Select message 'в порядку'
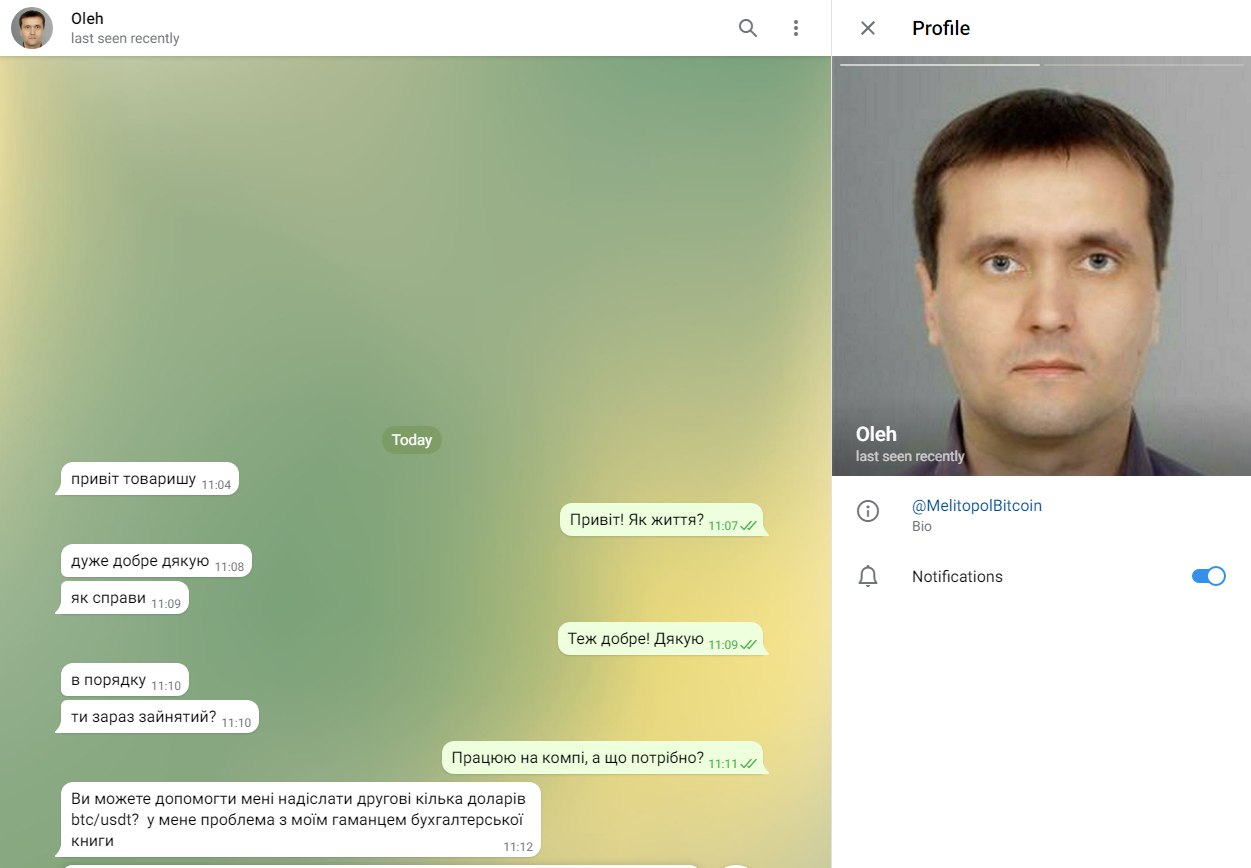Screen dimensions: 1251x868 pos(125,680)
